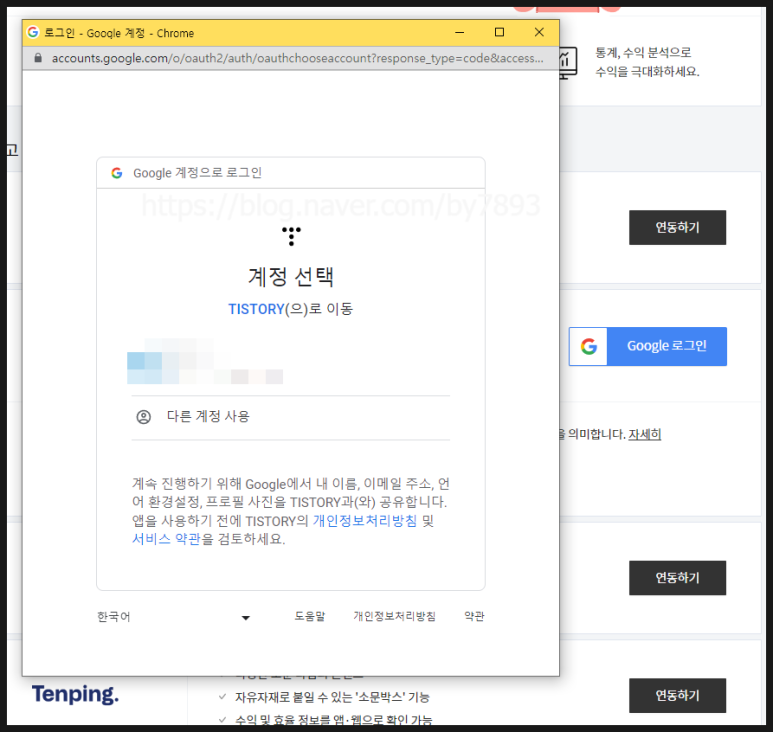Viewport: 773px width, 732px height.
Task: Click the 연동하기 button in the Tenping row
Action: [677, 696]
